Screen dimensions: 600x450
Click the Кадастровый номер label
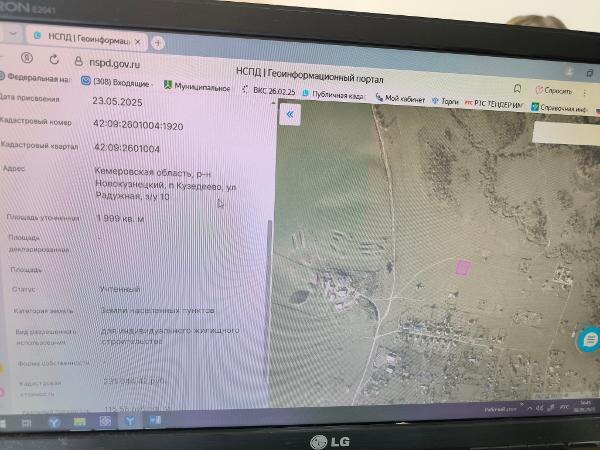point(36,121)
